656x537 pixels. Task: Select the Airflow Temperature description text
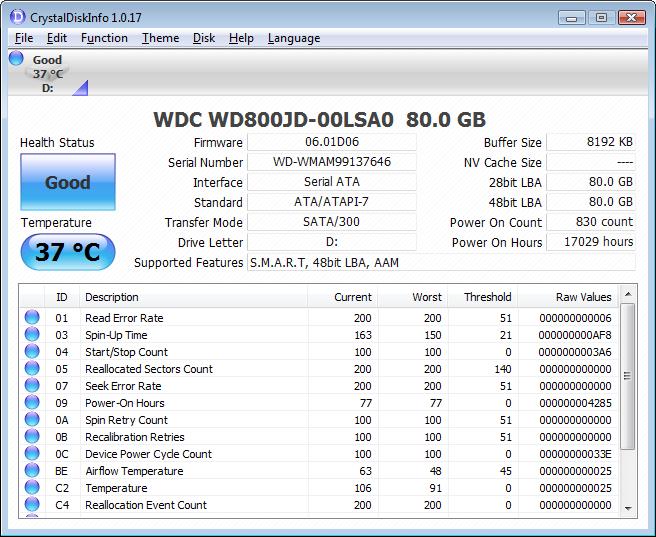(134, 471)
